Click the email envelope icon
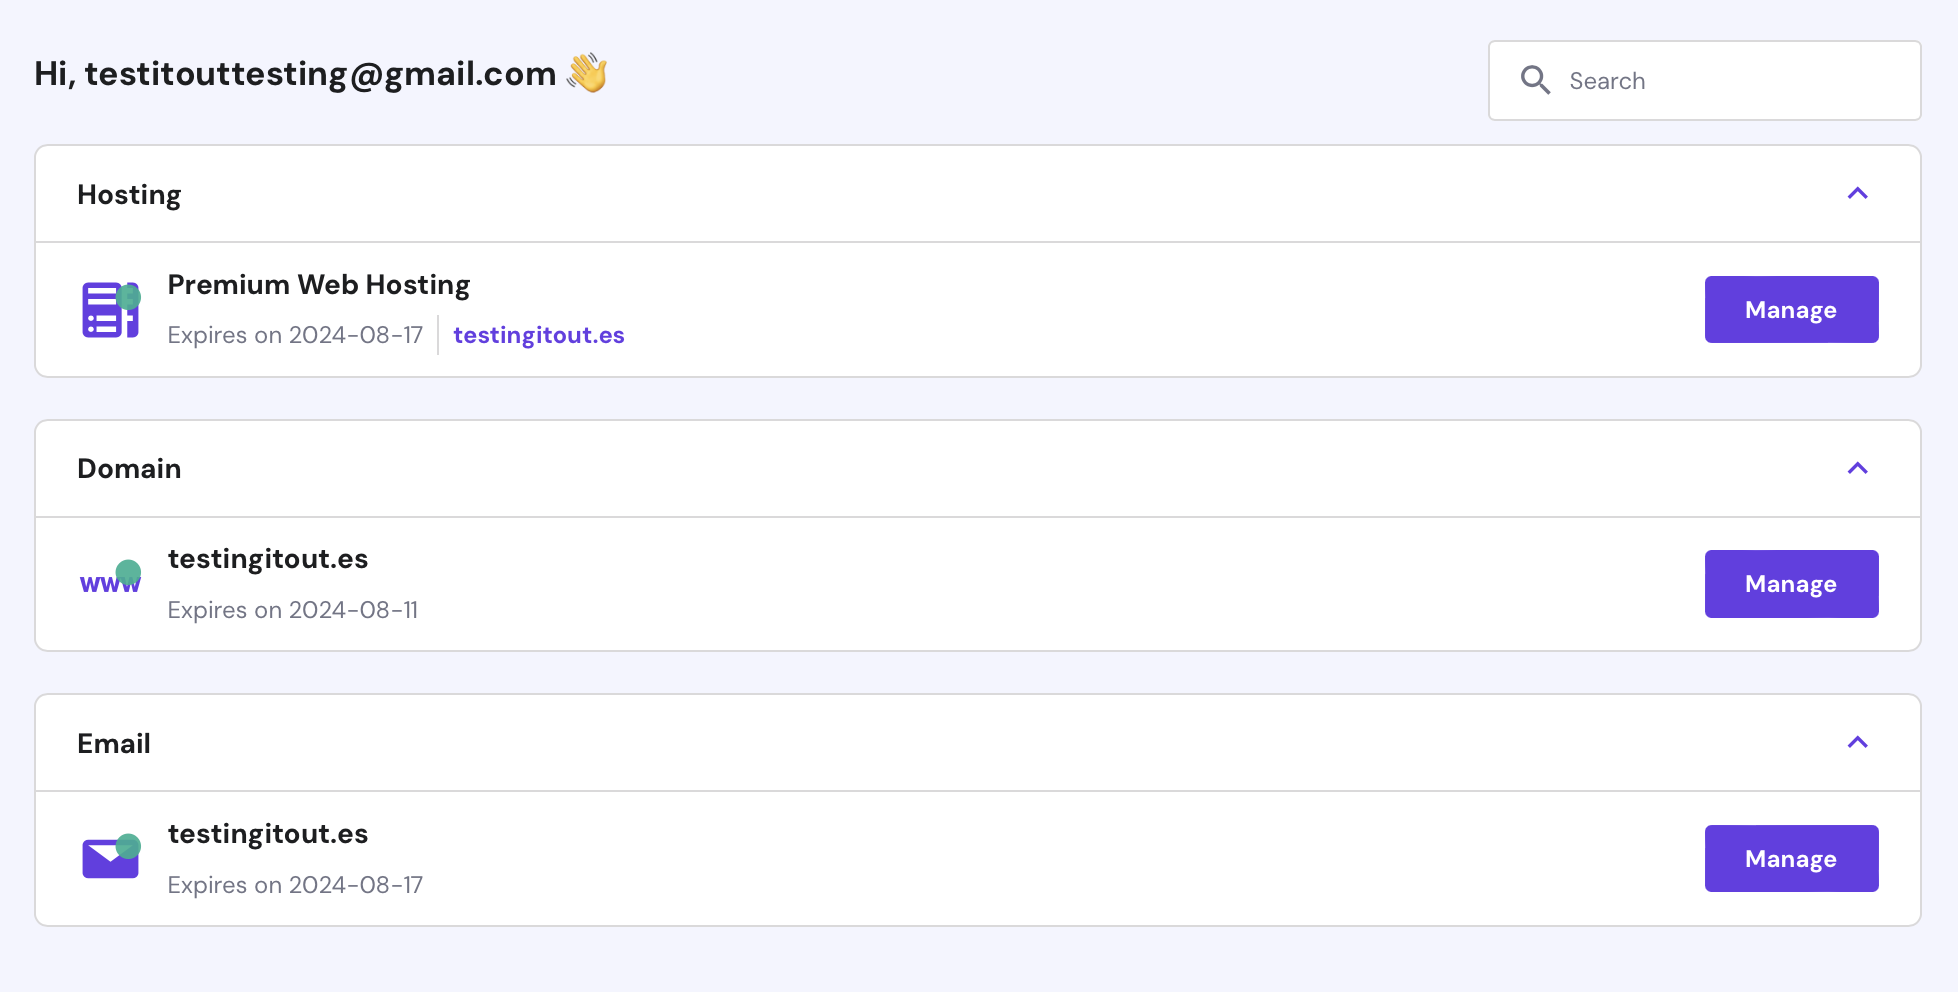The height and width of the screenshot is (992, 1958). tap(110, 857)
